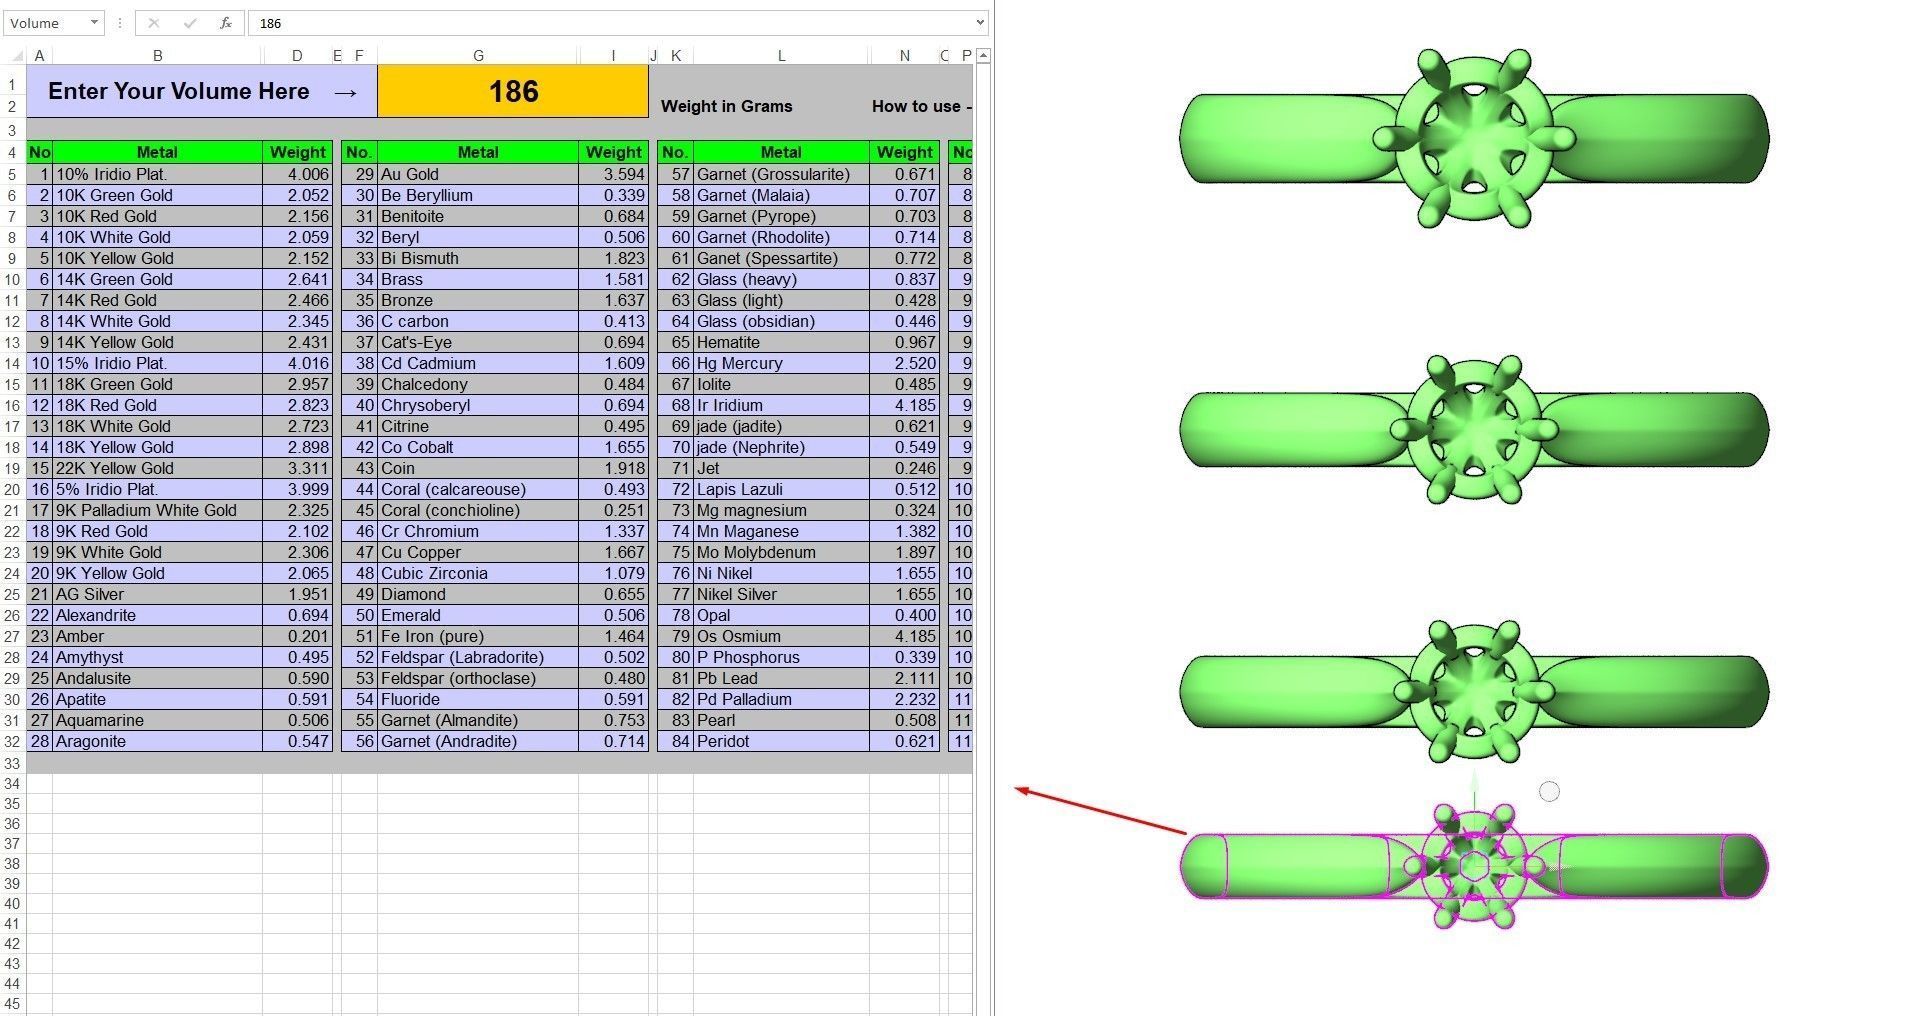
Task: Select the 'Garnet (Almandite)' cell
Action: [478, 720]
